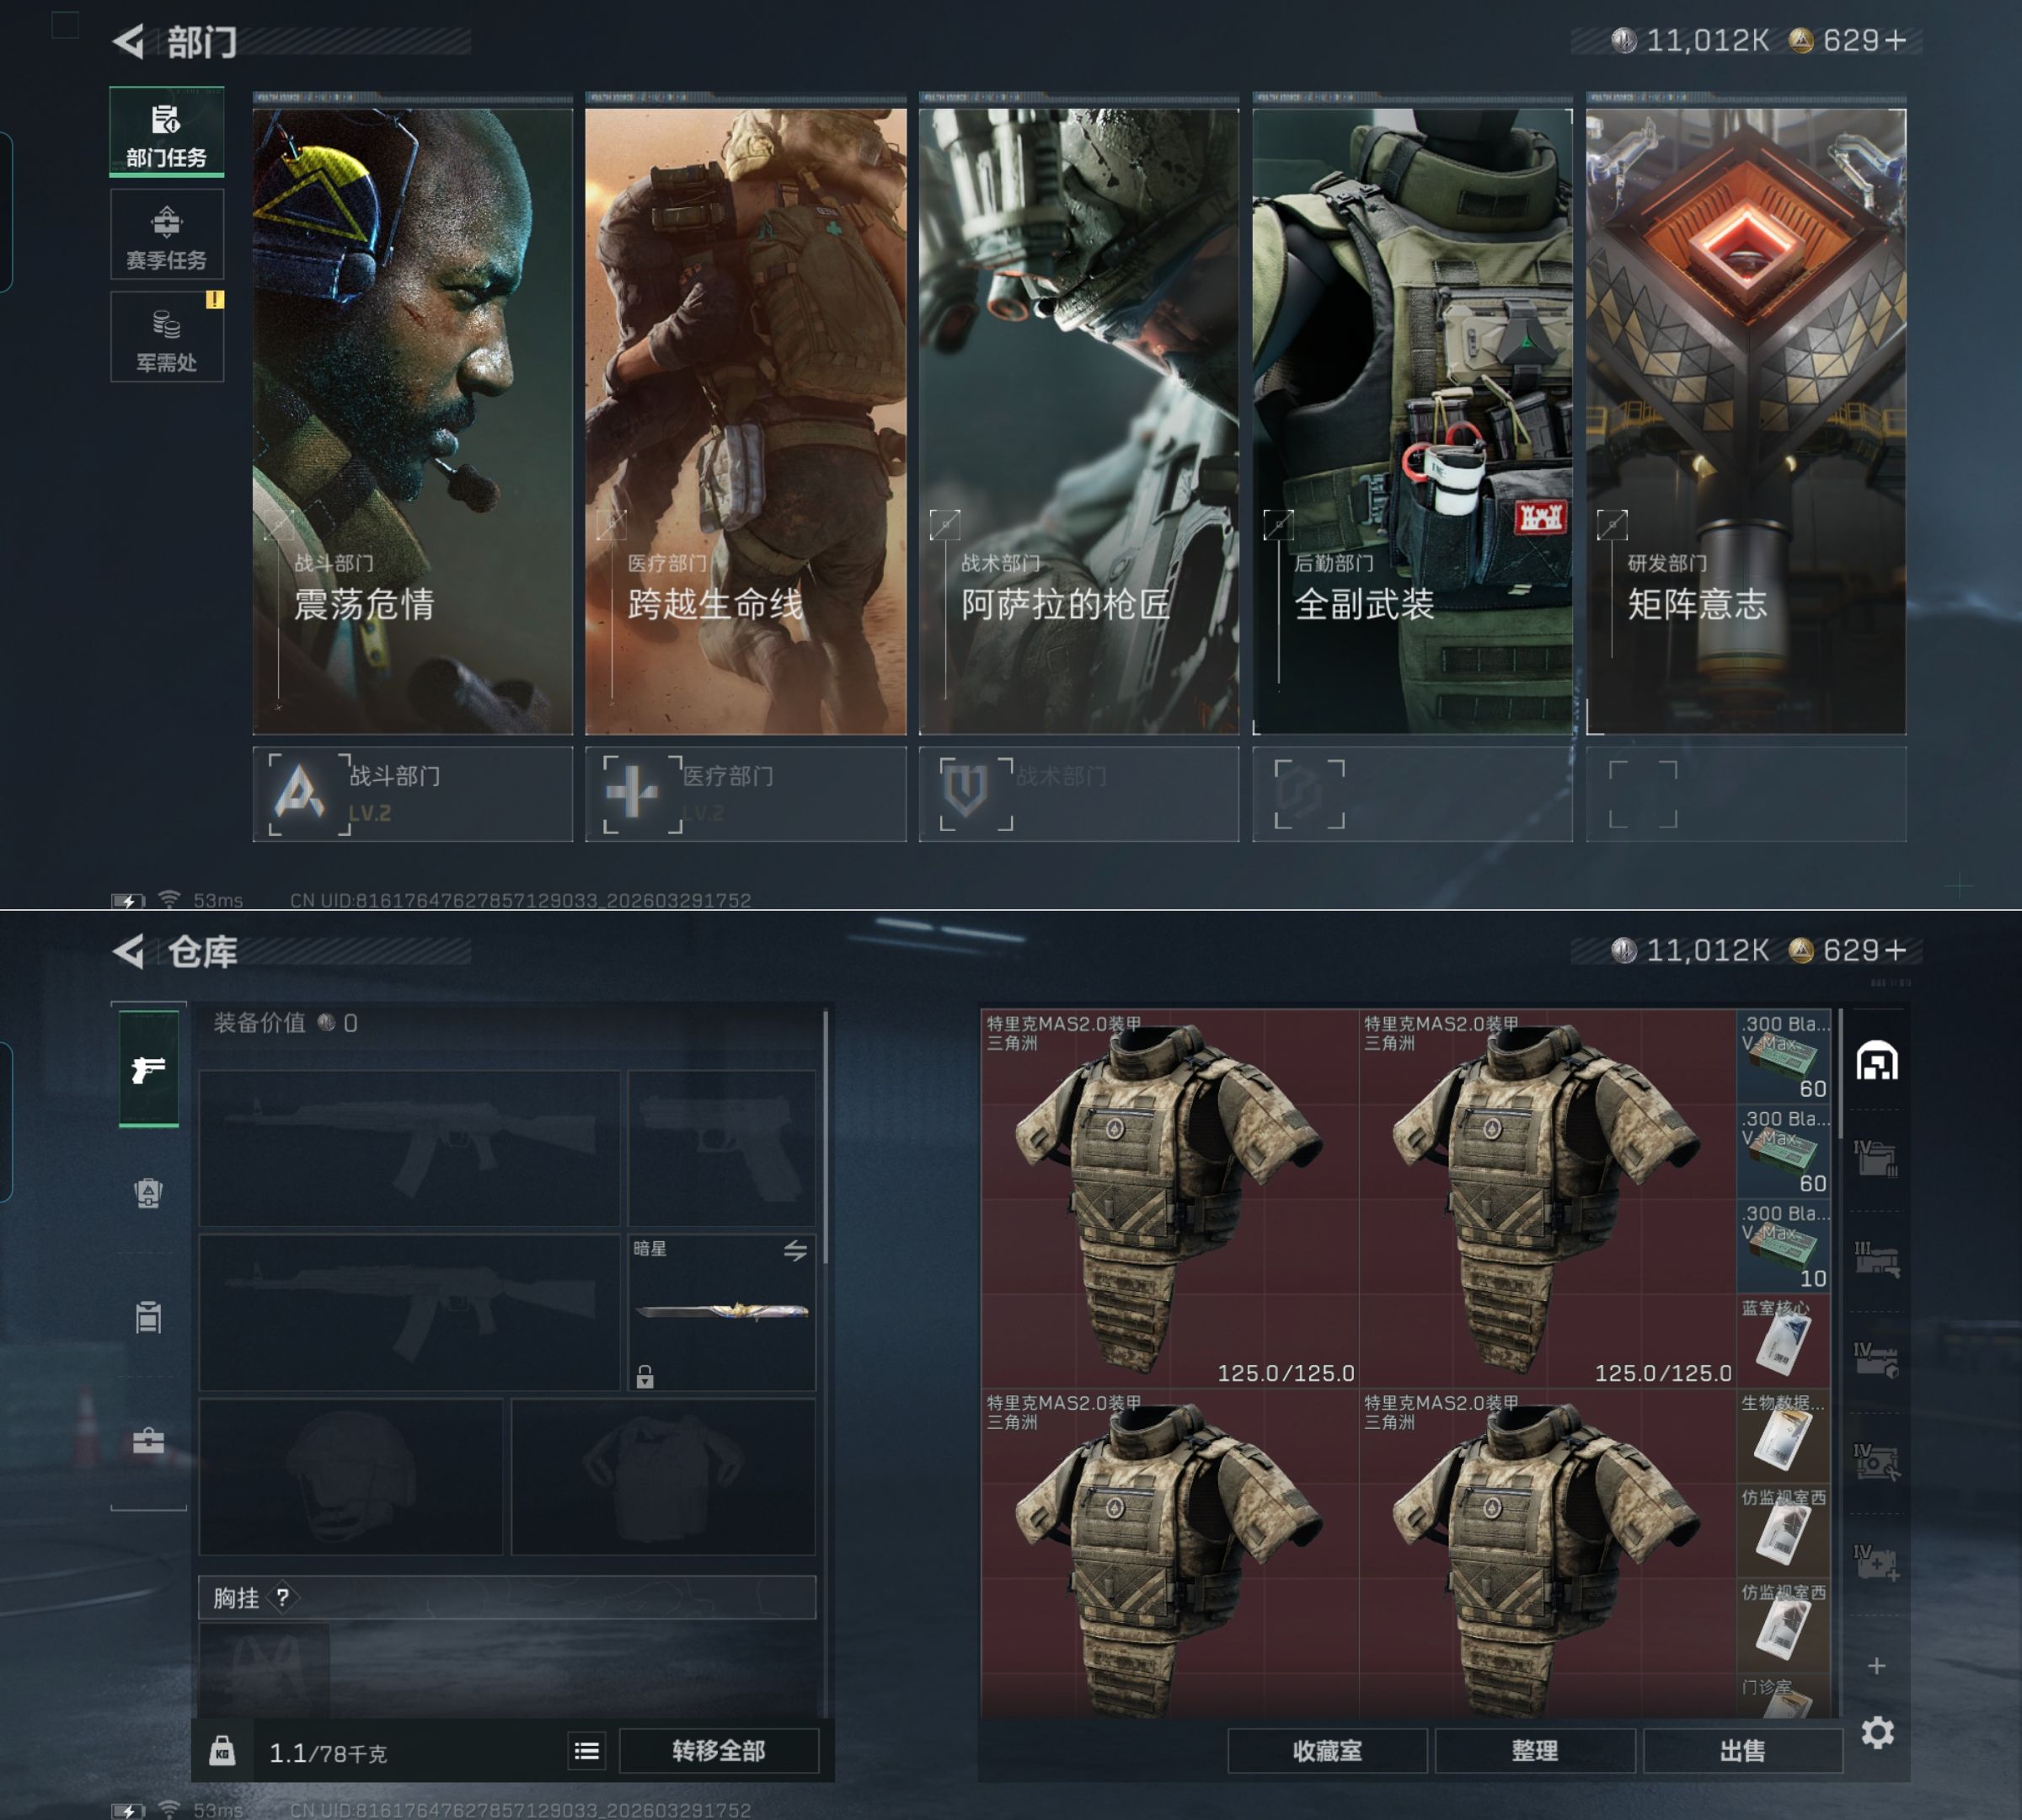This screenshot has height=1820, width=2022.
Task: Toggle lock on 暗星 knife slot
Action: point(645,1377)
